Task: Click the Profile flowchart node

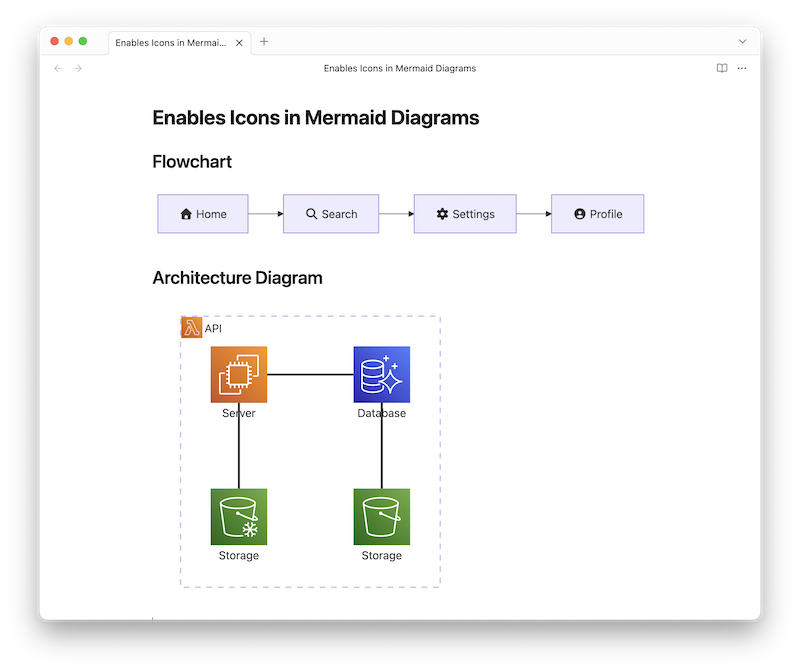Action: click(x=597, y=214)
